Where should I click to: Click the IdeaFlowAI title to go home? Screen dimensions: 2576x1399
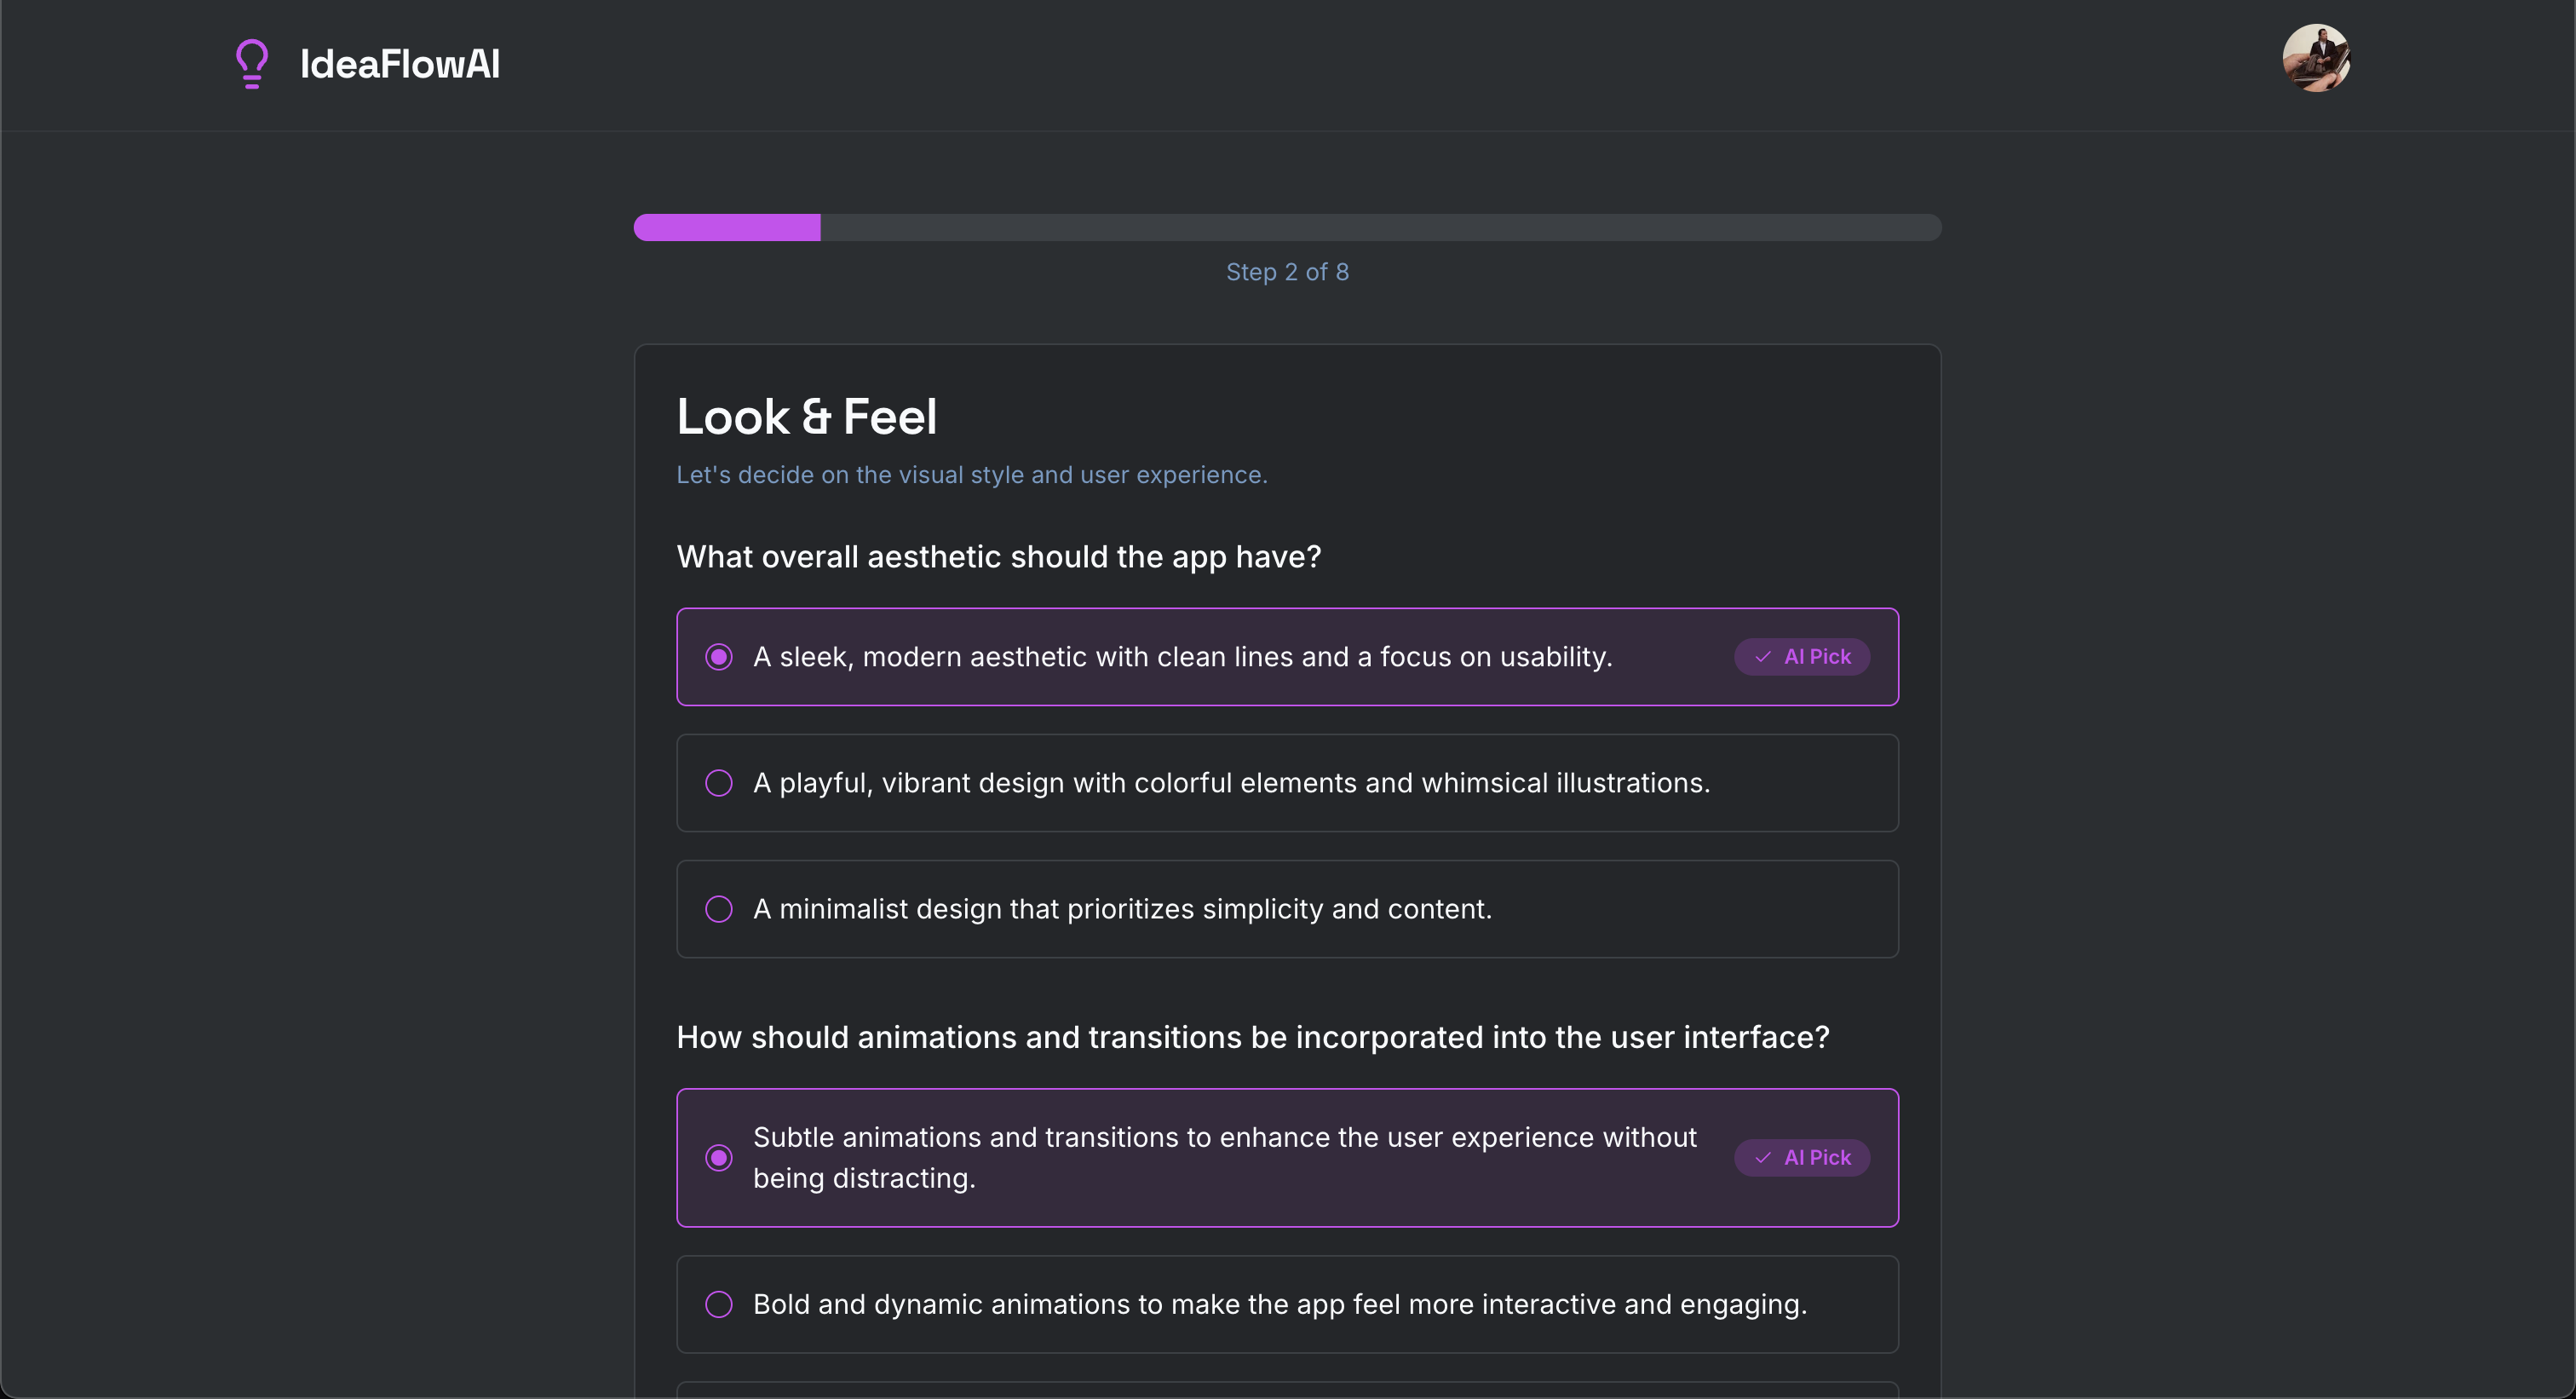(x=399, y=62)
